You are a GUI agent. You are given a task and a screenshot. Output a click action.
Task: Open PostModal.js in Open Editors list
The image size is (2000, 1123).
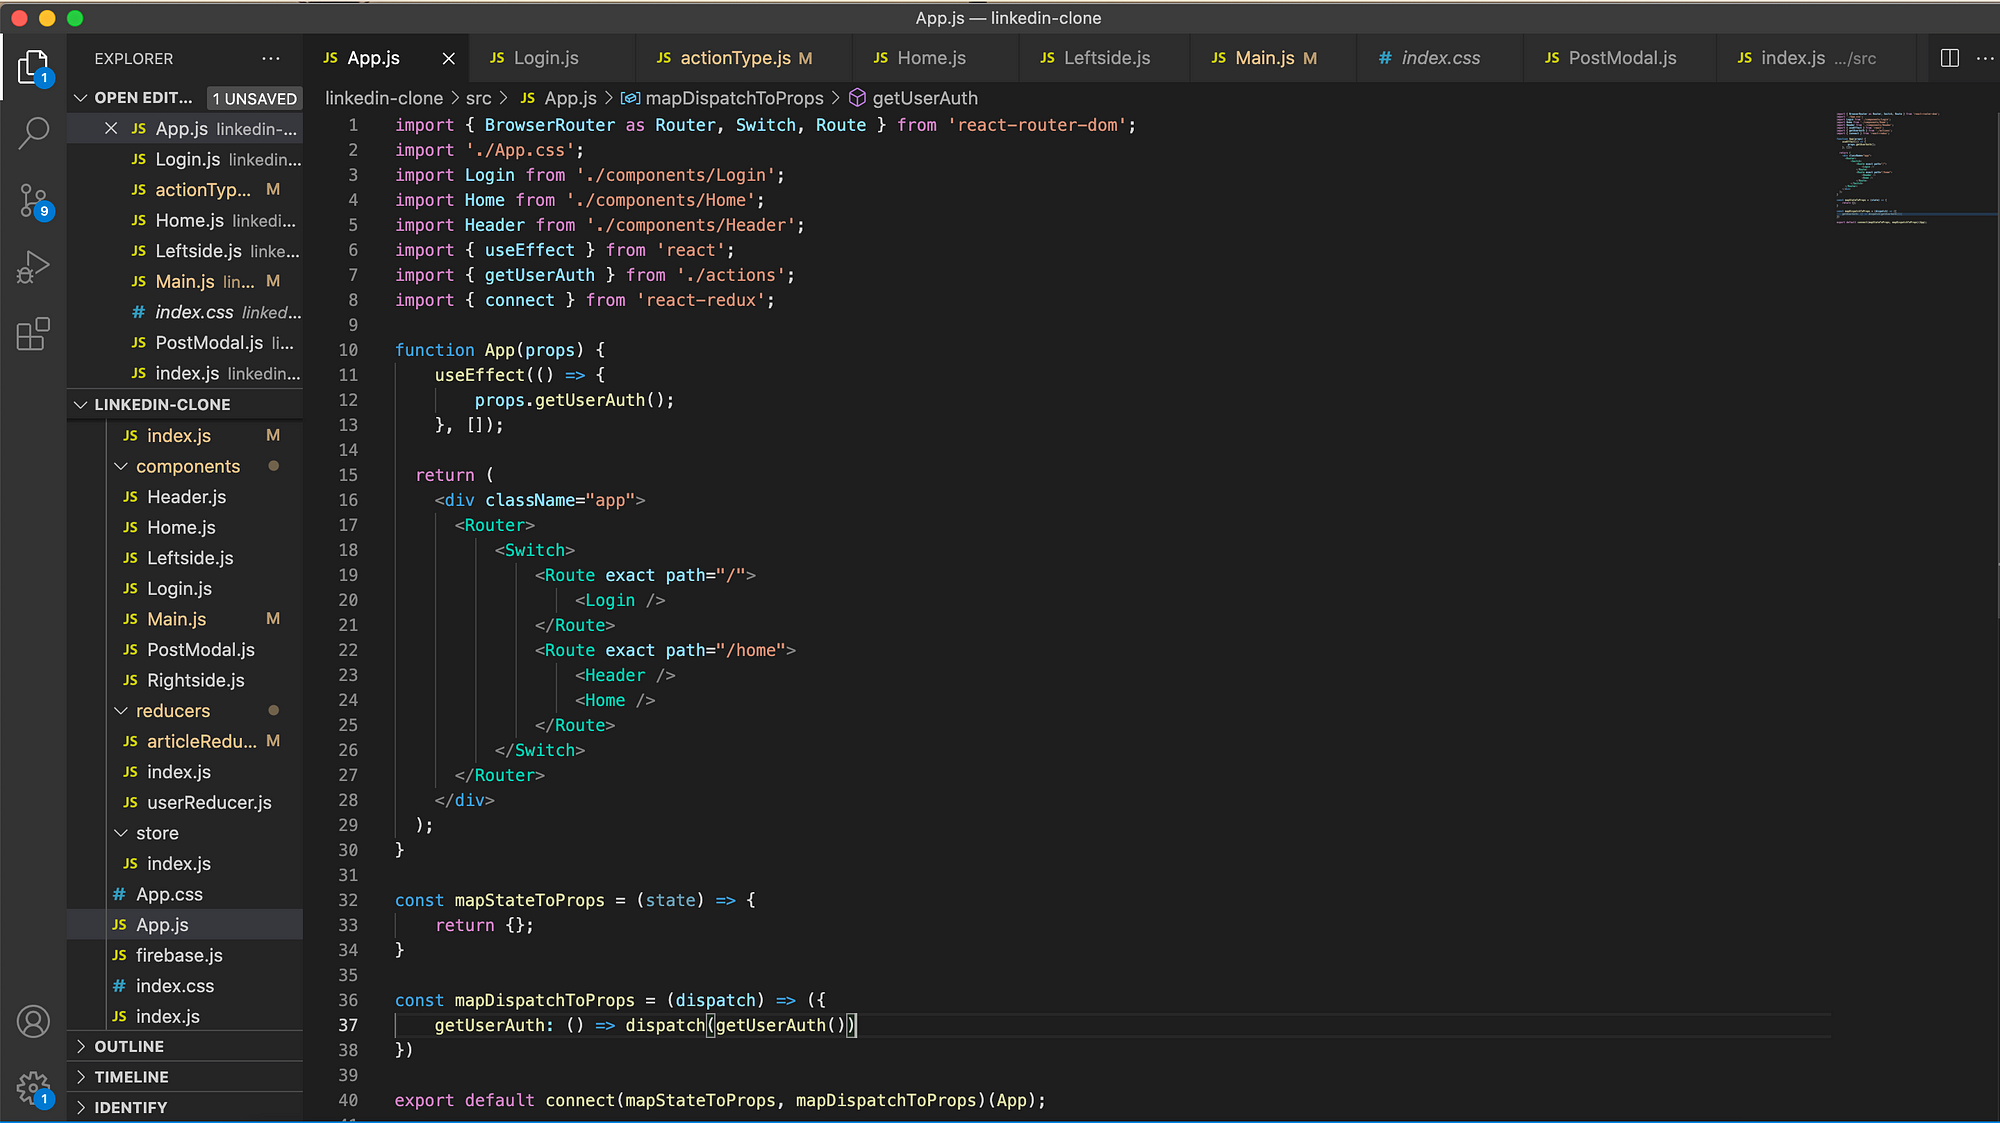pyautogui.click(x=185, y=343)
